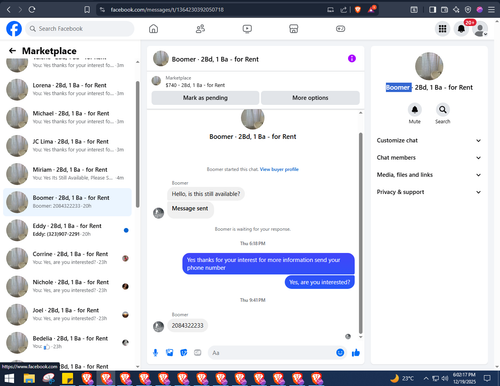Expand Privacy & support section

pyautogui.click(x=429, y=192)
